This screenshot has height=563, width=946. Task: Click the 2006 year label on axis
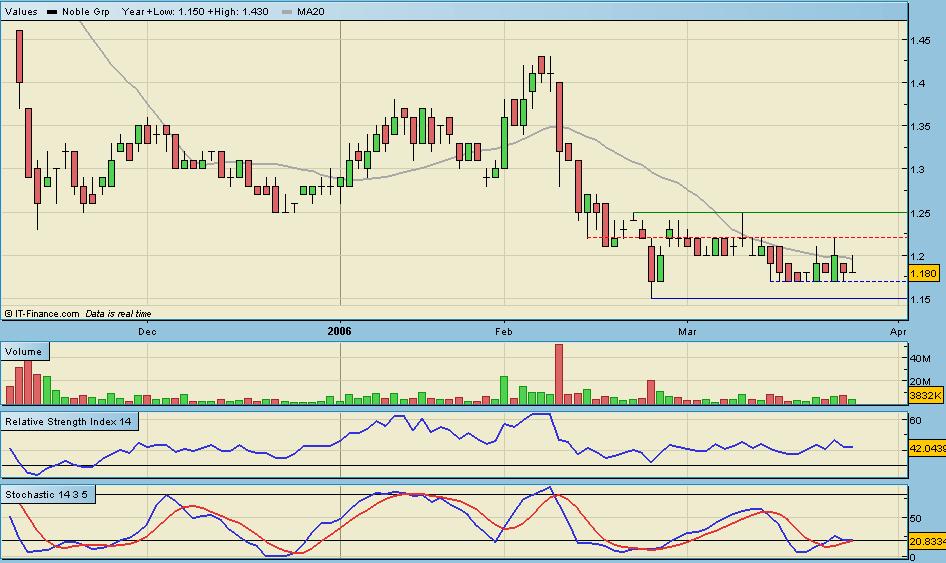tap(340, 331)
